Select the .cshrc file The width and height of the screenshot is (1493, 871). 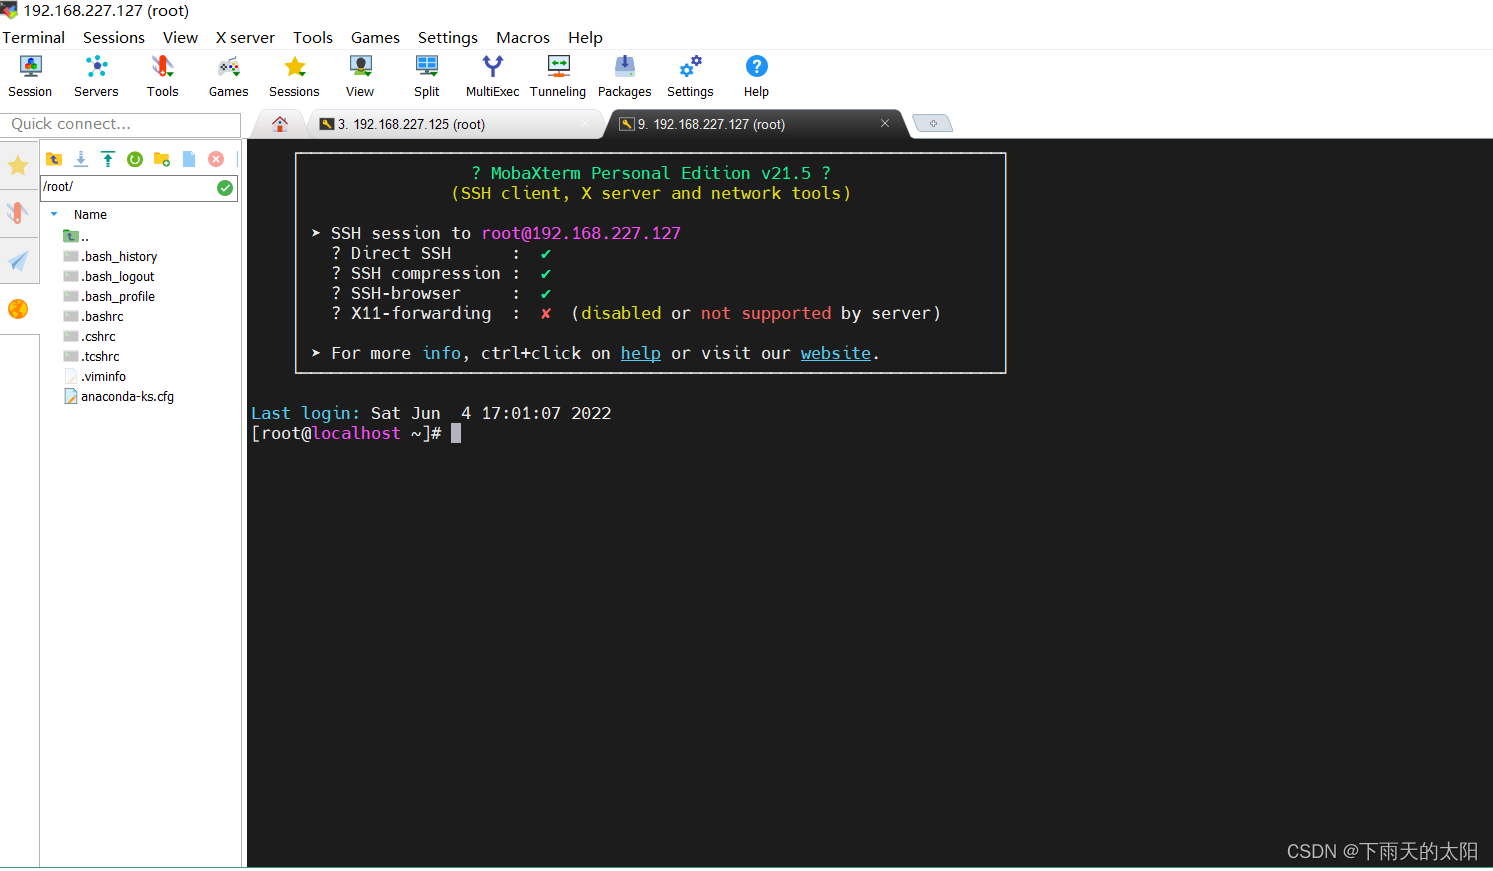click(x=90, y=337)
